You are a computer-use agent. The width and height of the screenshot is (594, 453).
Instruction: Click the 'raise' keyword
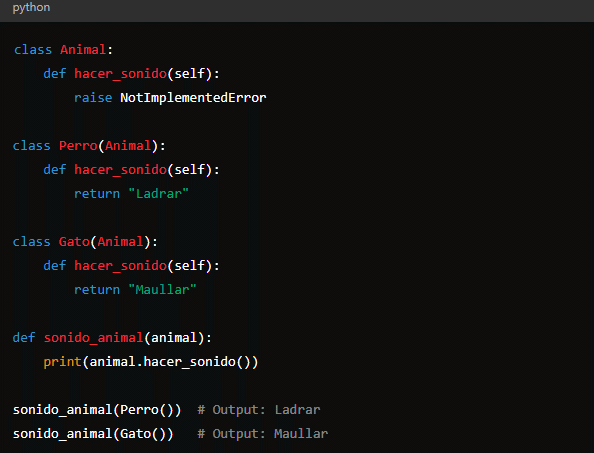coord(93,98)
